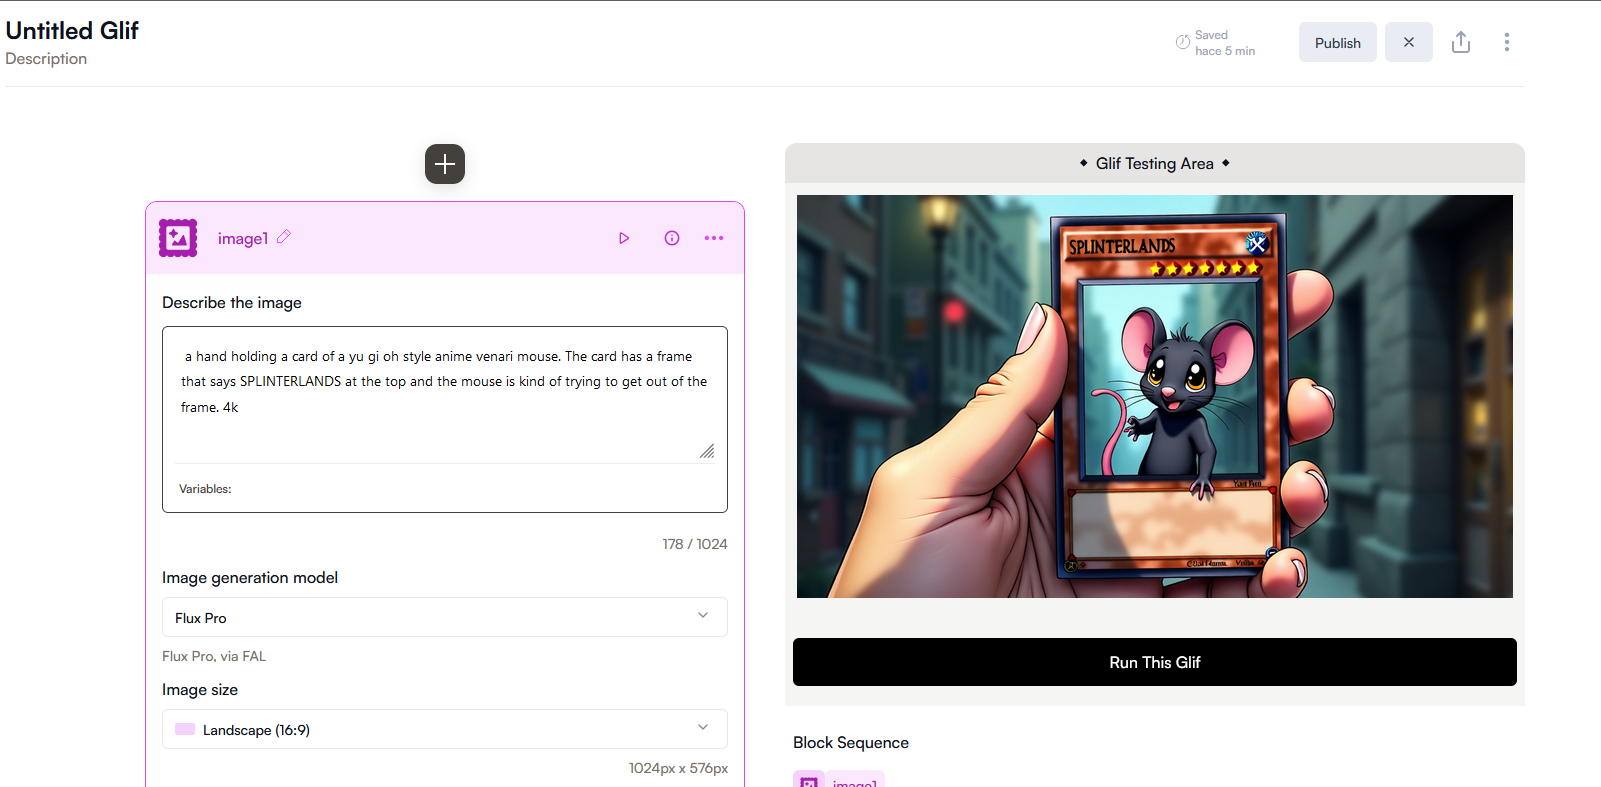1601x787 pixels.
Task: Open image1 block three-dot options menu
Action: pos(714,238)
